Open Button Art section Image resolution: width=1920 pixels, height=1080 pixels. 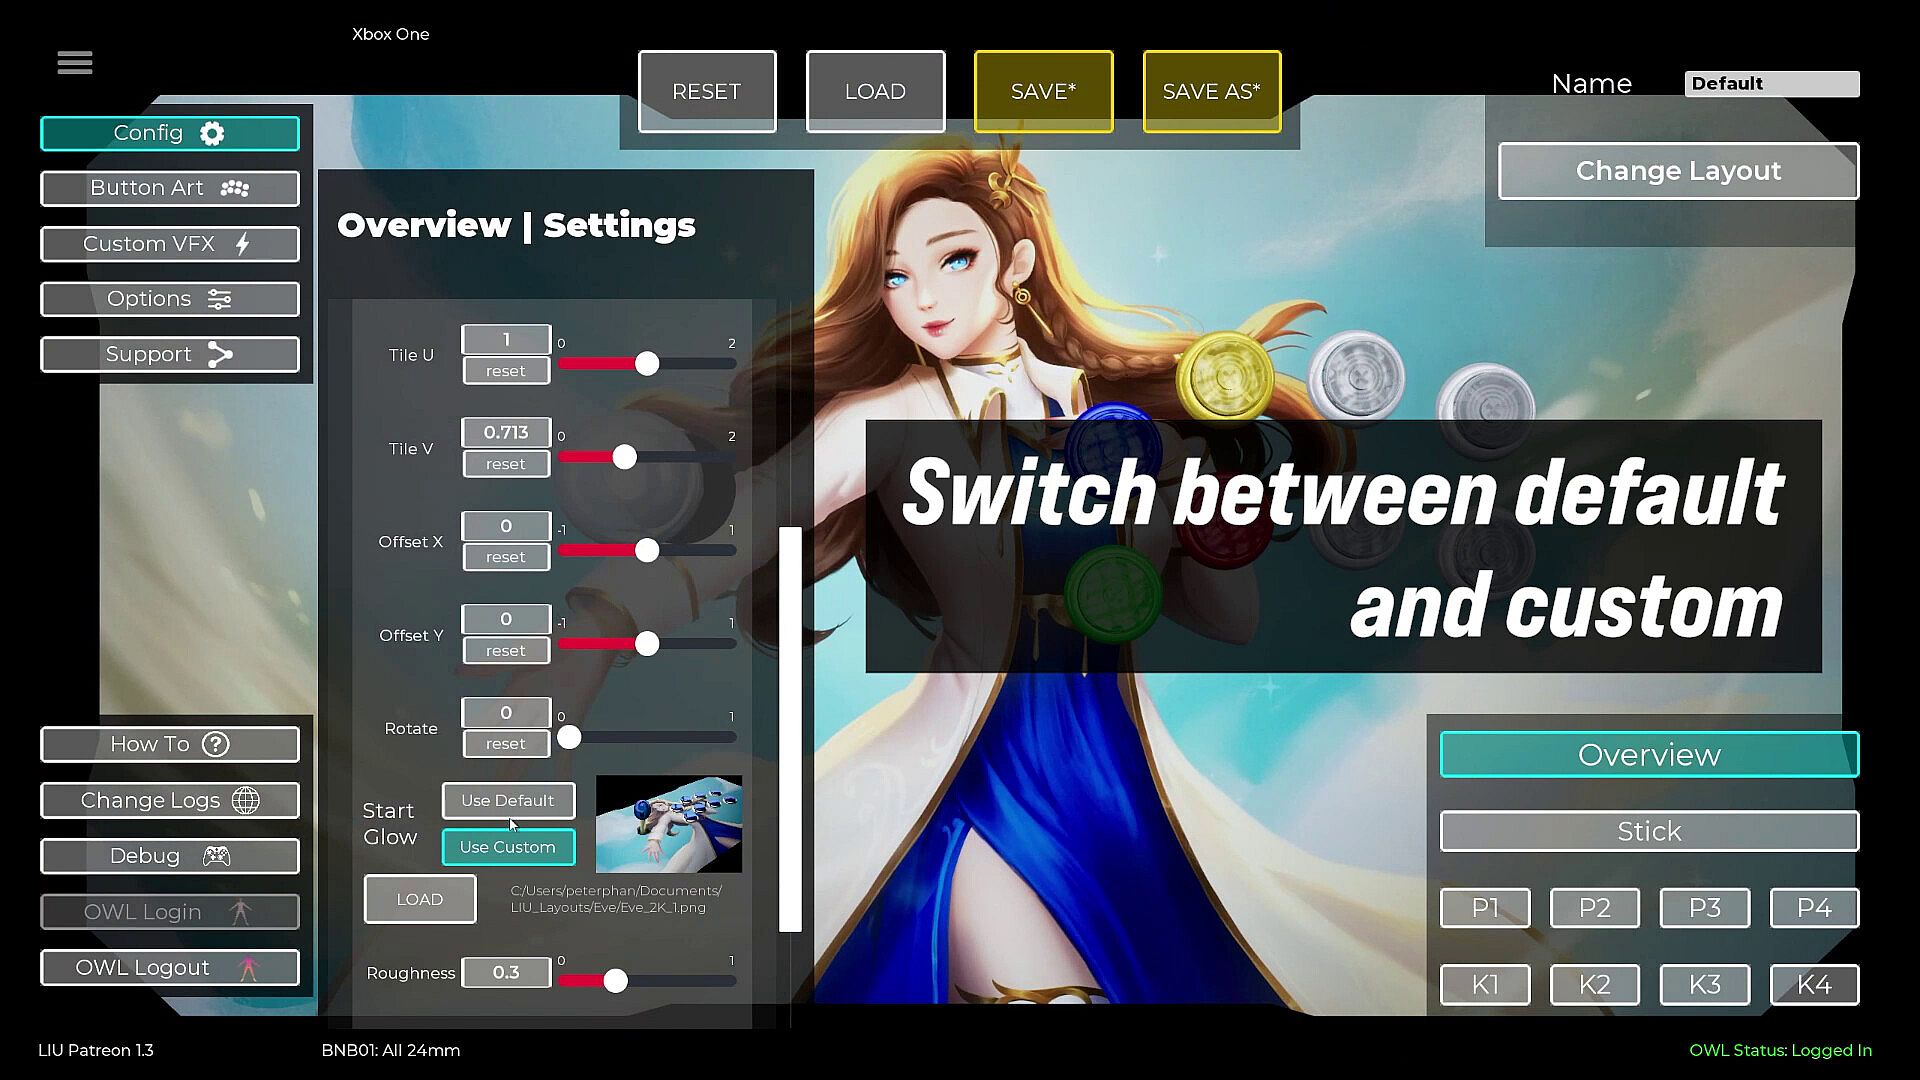tap(170, 188)
